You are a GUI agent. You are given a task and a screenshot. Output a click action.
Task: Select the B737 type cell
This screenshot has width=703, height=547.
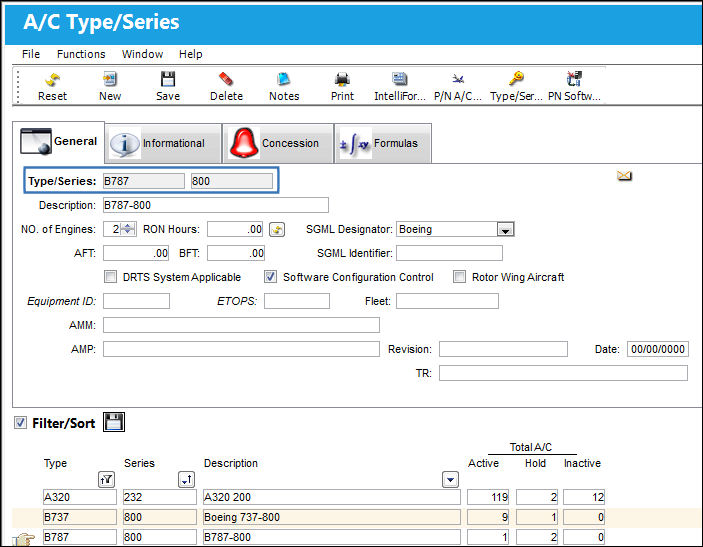(x=80, y=517)
